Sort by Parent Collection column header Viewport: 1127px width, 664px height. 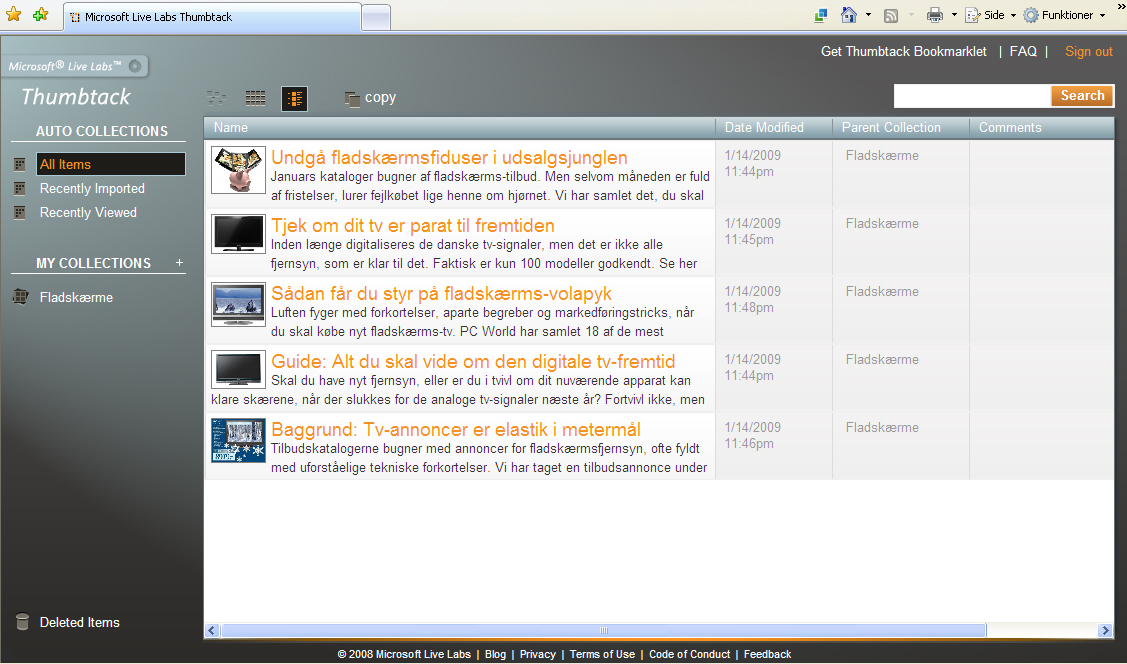point(901,128)
